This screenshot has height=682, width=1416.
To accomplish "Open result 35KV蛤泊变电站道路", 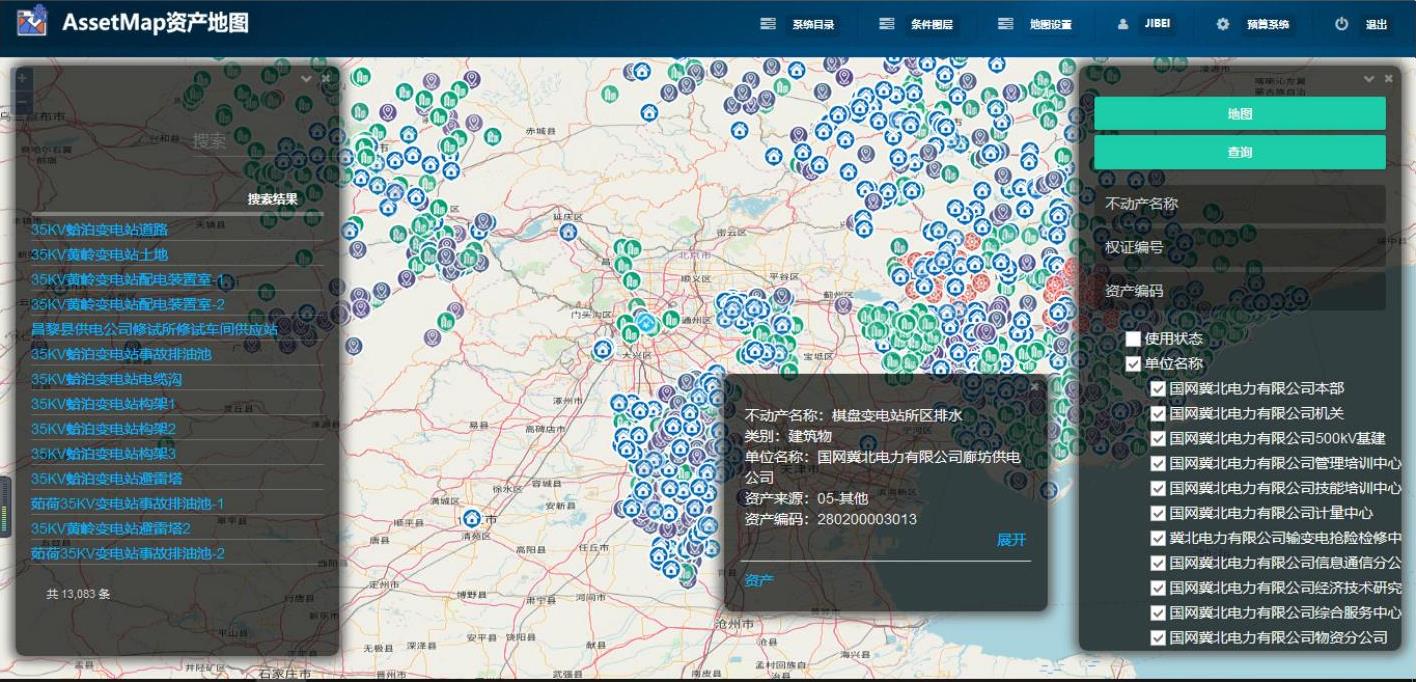I will tap(99, 229).
